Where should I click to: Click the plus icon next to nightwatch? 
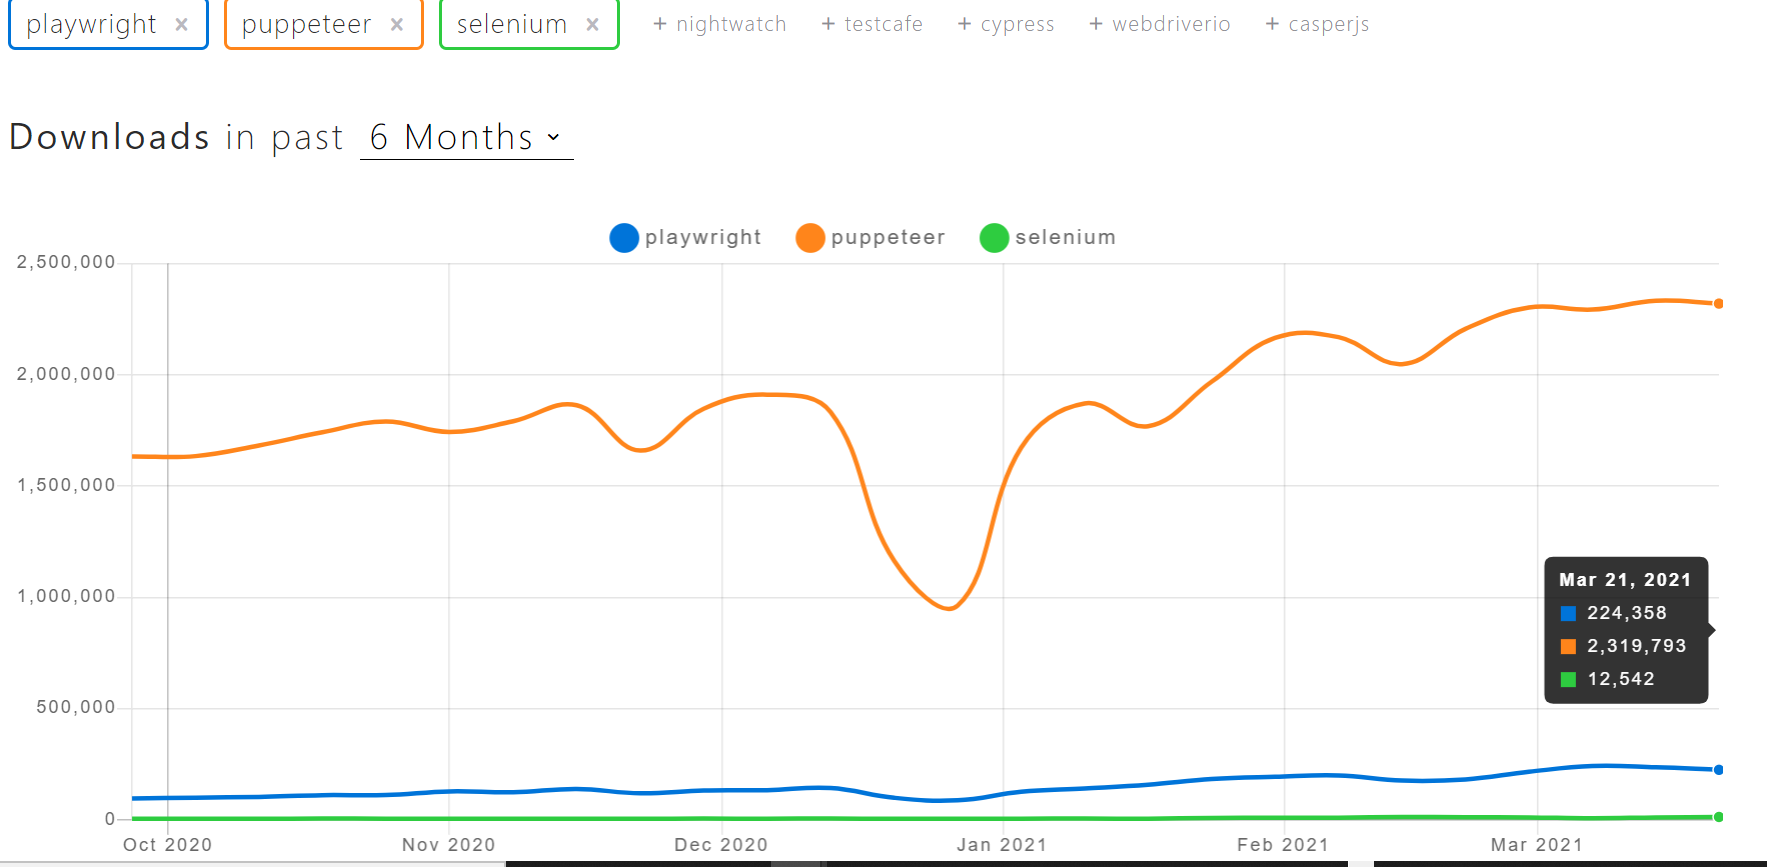[659, 23]
